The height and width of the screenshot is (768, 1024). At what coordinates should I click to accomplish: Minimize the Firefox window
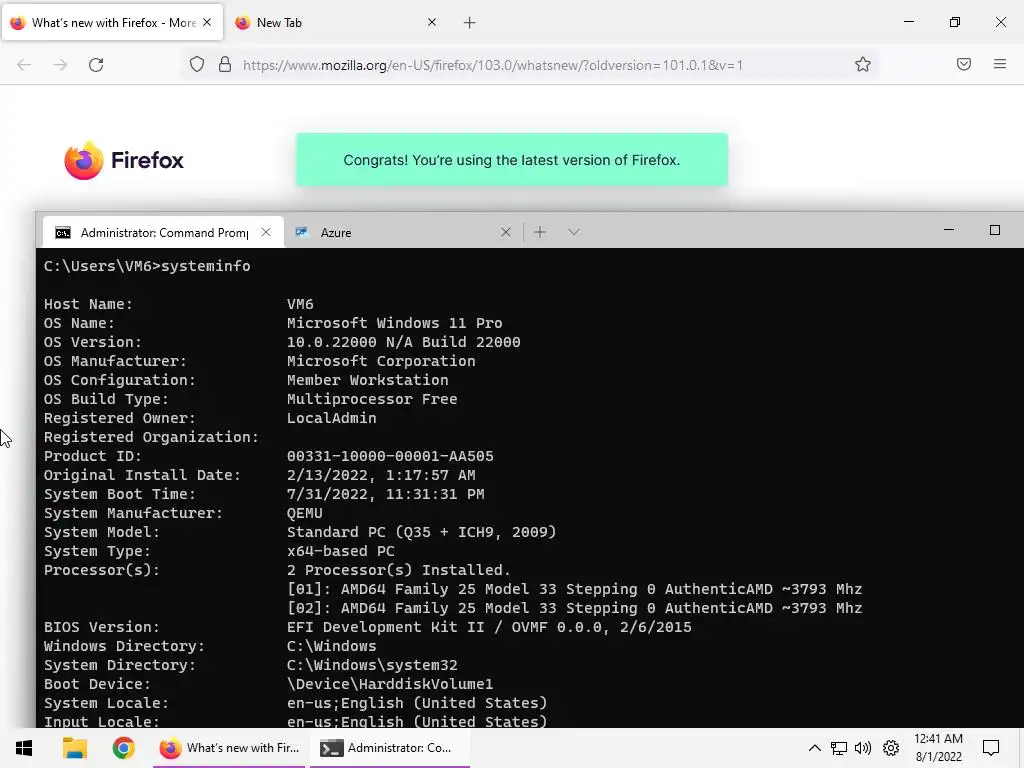tap(908, 22)
